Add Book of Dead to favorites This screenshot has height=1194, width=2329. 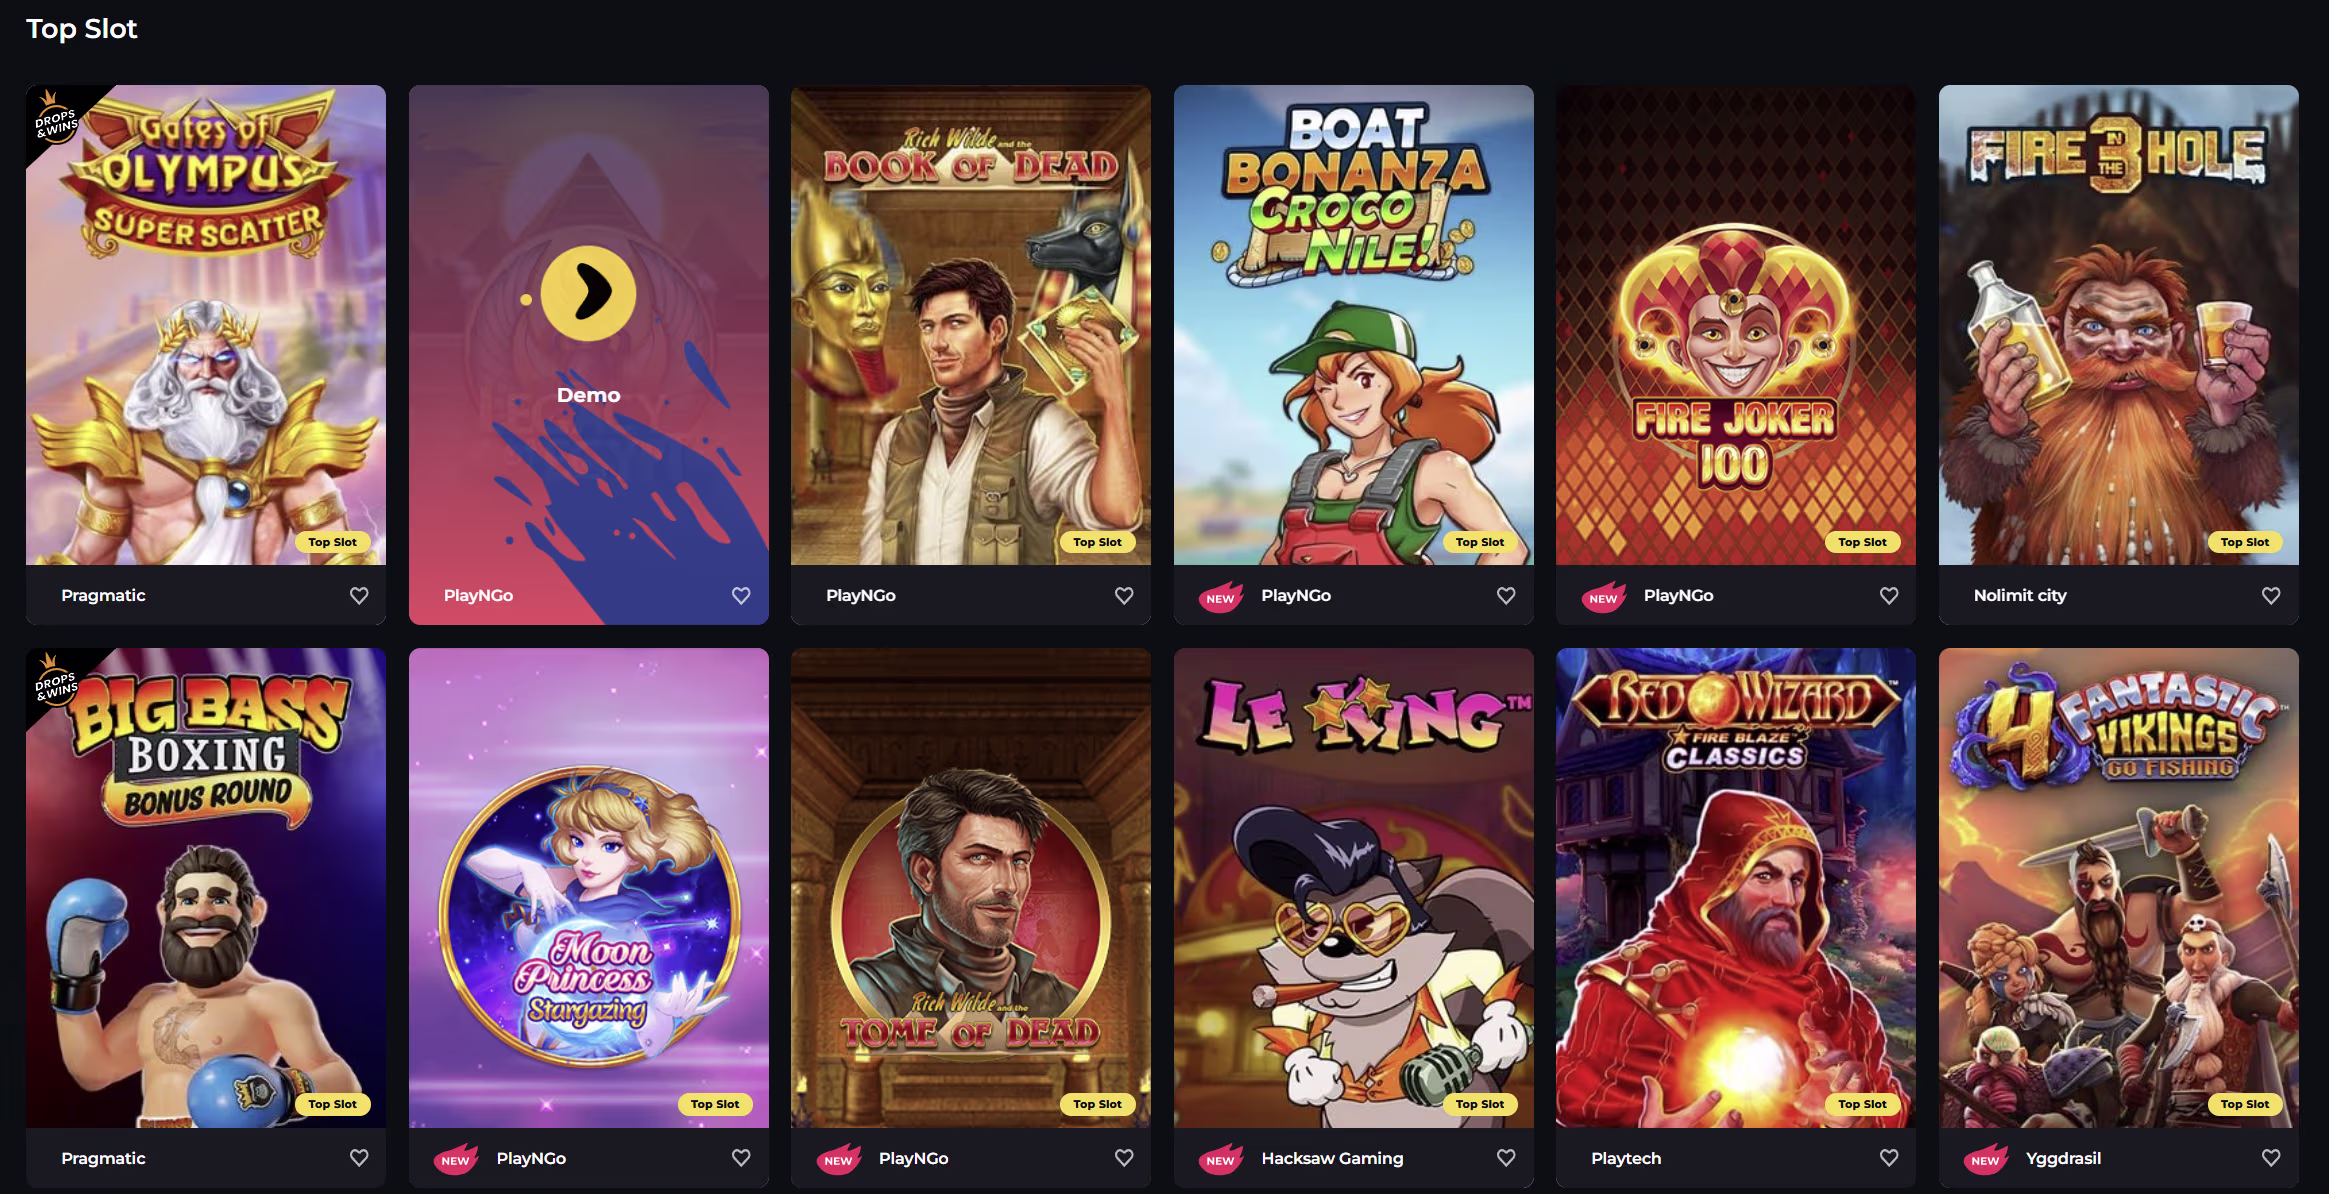click(x=1124, y=596)
